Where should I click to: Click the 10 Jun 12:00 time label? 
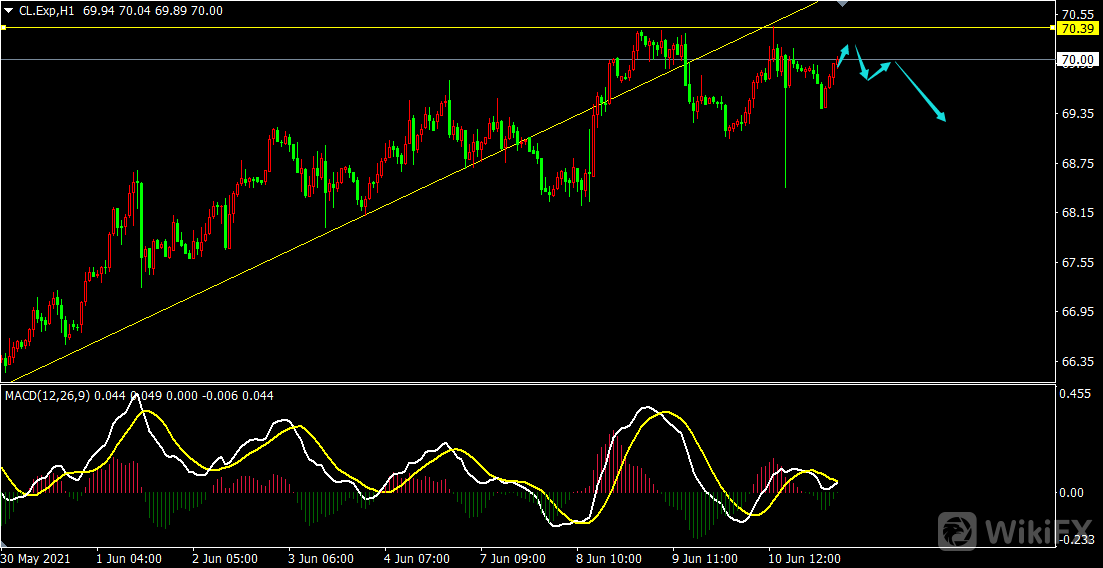805,559
